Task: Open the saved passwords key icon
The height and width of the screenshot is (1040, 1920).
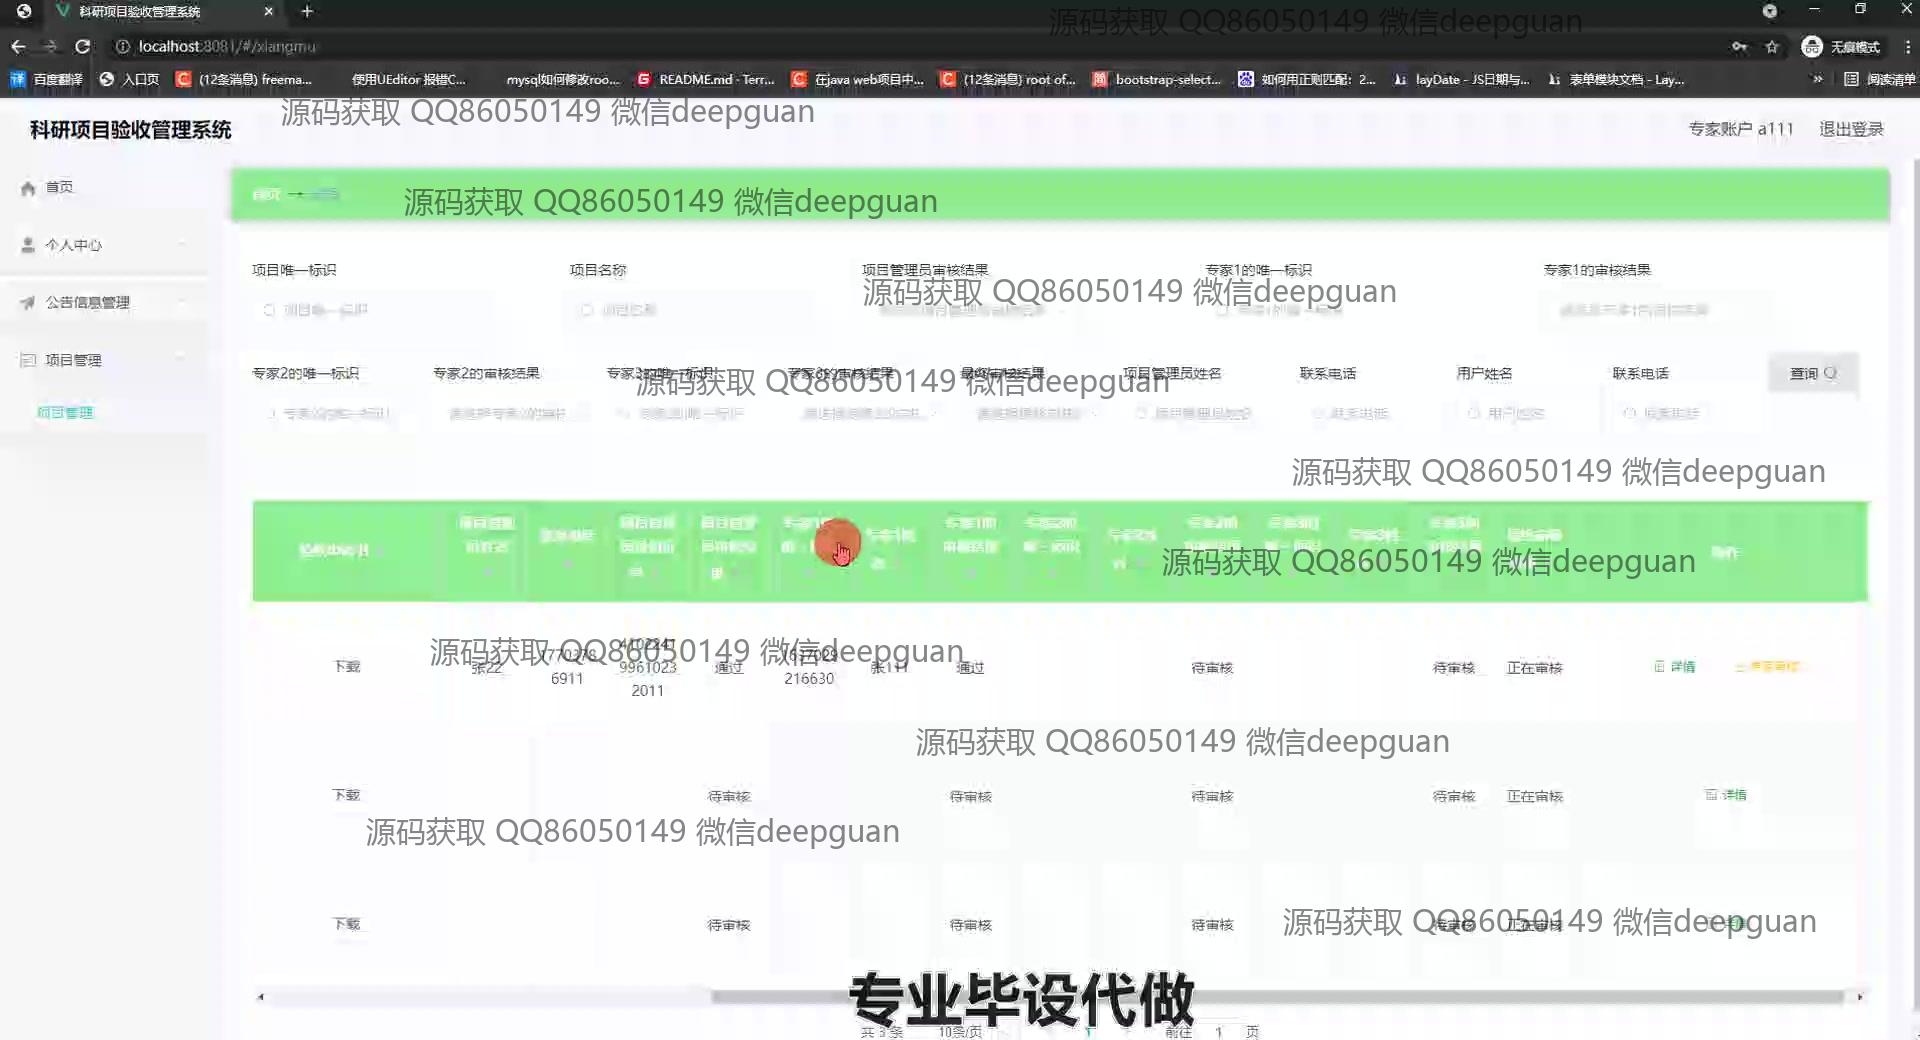Action: tap(1740, 46)
